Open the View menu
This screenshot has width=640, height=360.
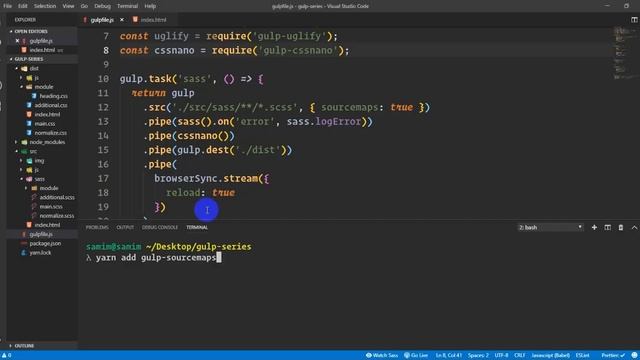(x=68, y=6)
